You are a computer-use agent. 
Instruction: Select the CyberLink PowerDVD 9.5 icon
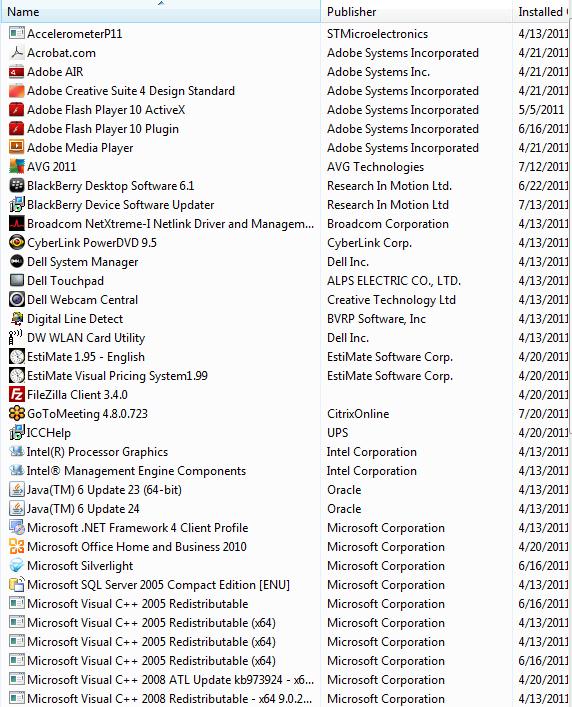(x=17, y=242)
